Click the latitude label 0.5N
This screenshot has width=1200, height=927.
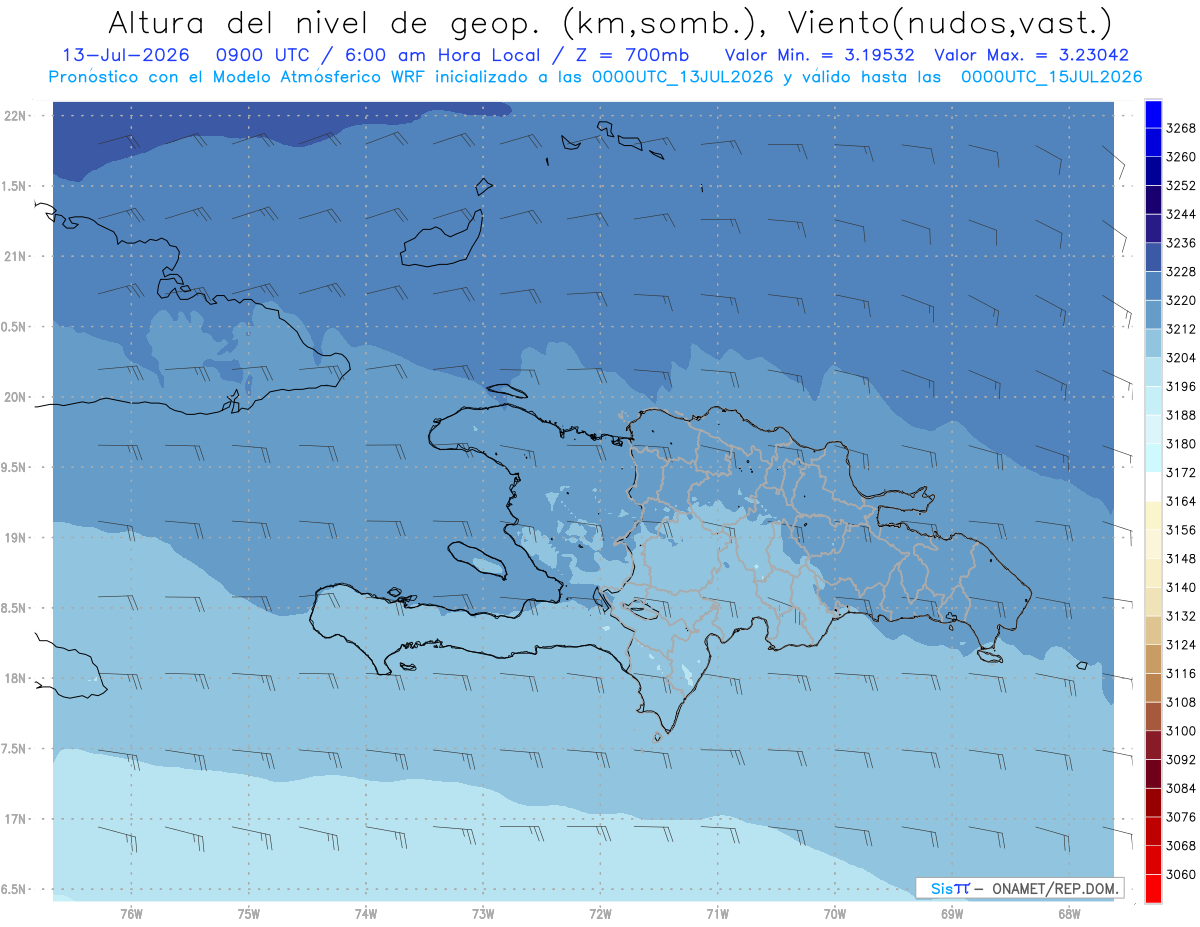[15, 327]
